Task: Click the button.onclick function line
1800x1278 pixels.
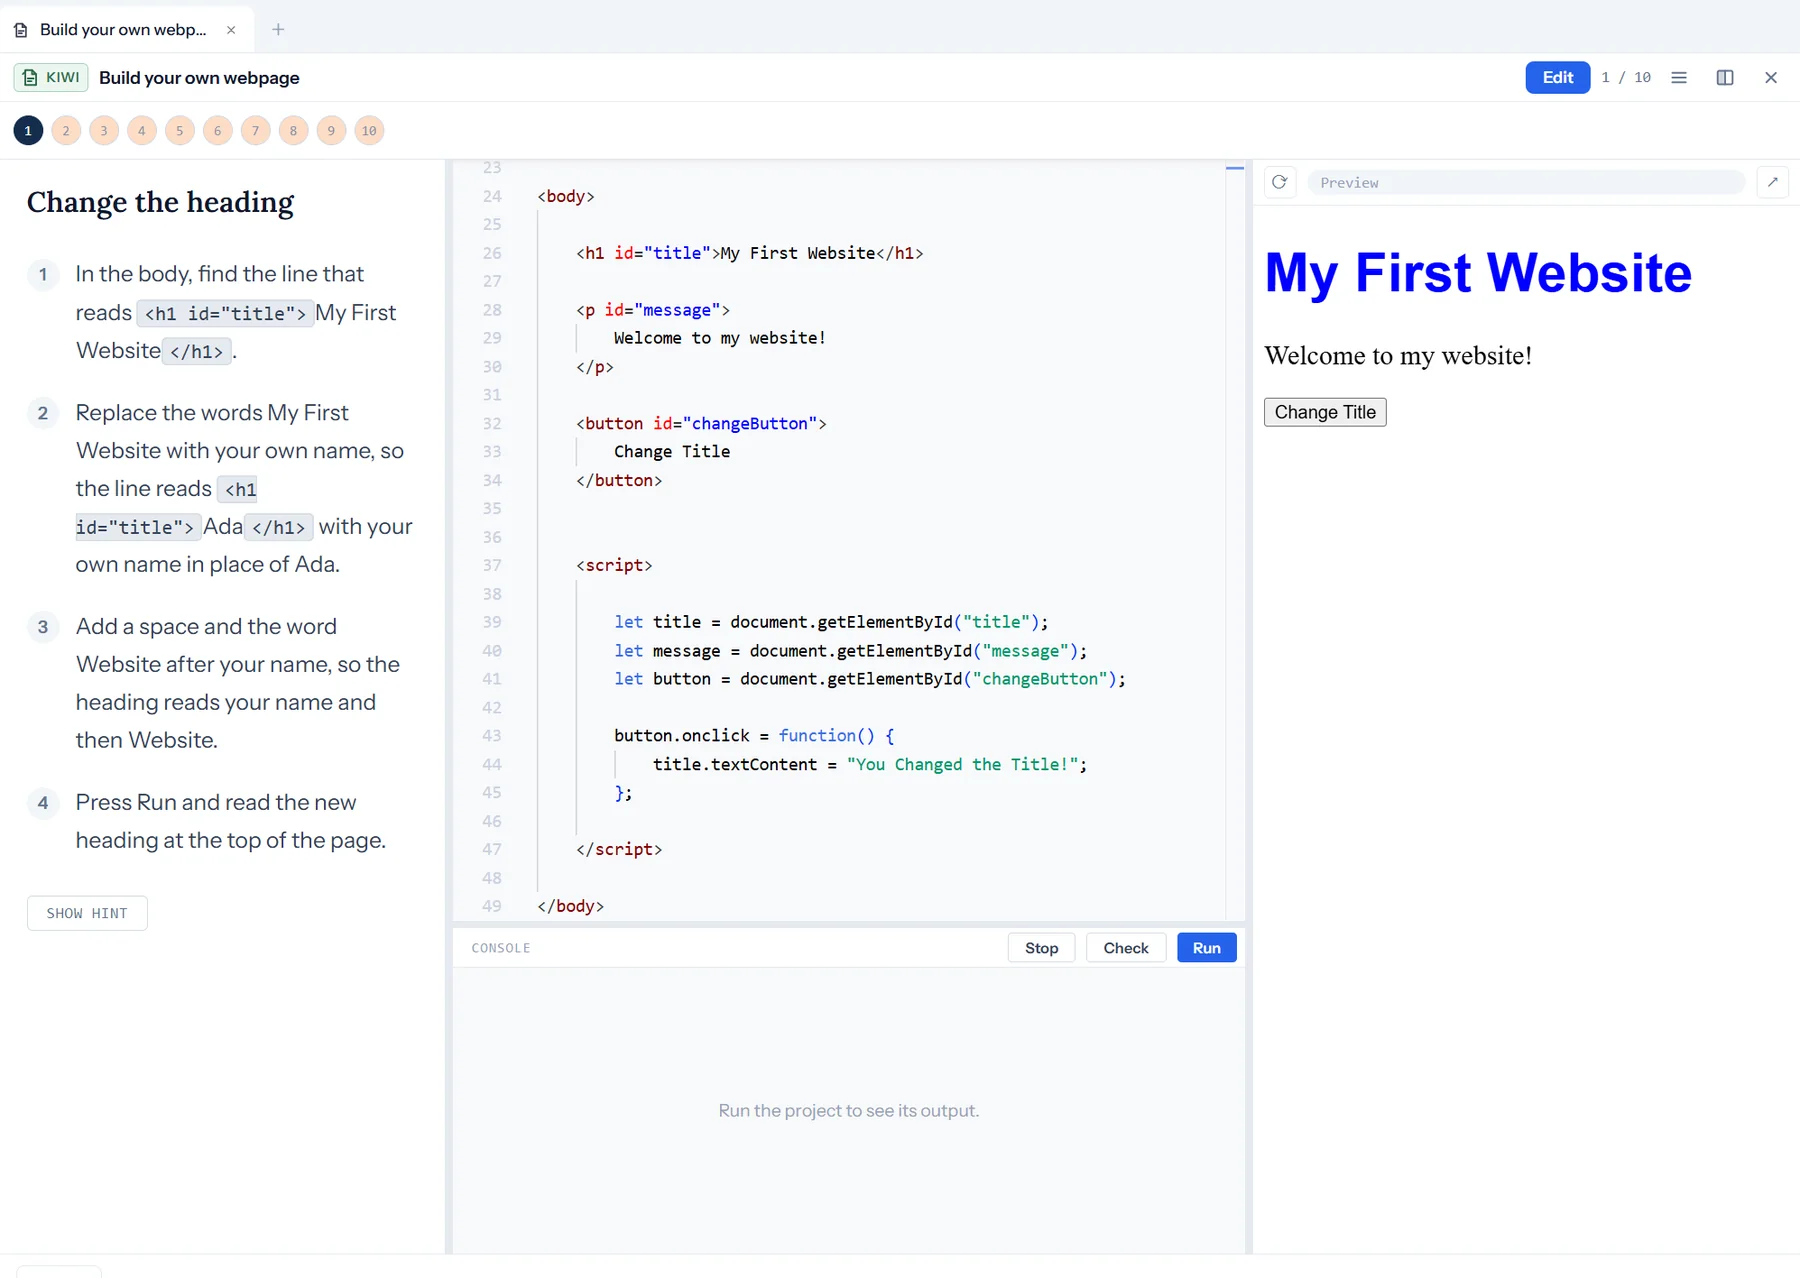Action: point(754,735)
